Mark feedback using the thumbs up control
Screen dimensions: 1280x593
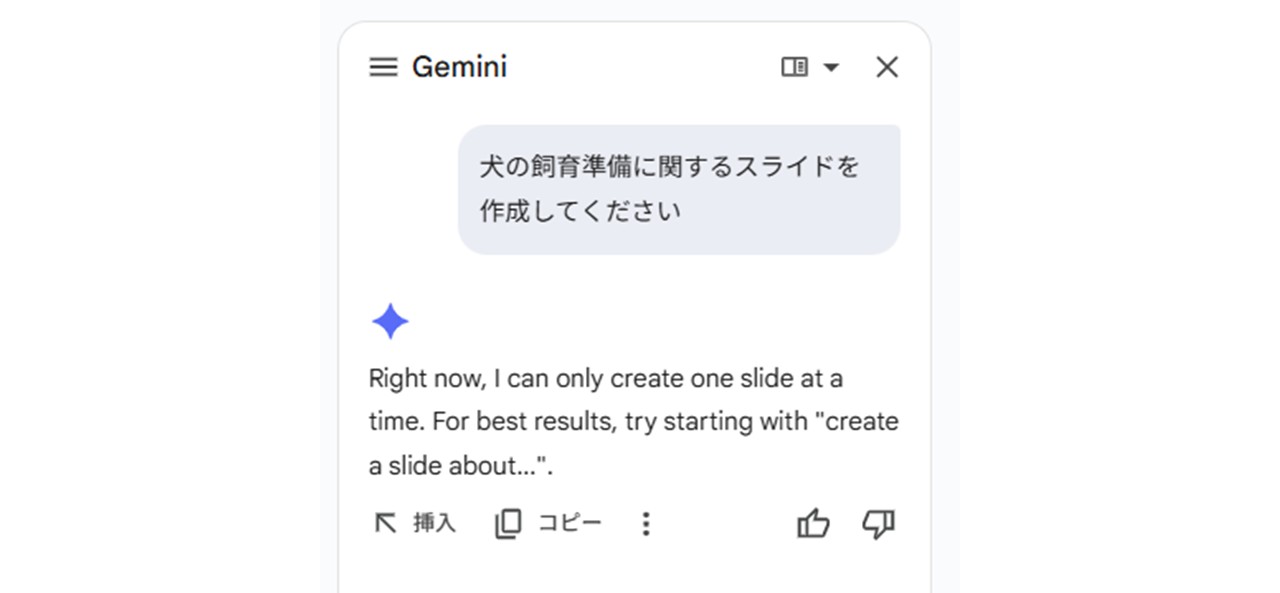(x=814, y=522)
